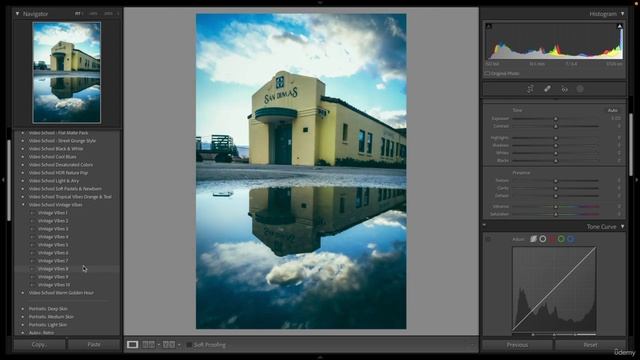Open Video School Soft Pastels & Newborn group

[65, 189]
